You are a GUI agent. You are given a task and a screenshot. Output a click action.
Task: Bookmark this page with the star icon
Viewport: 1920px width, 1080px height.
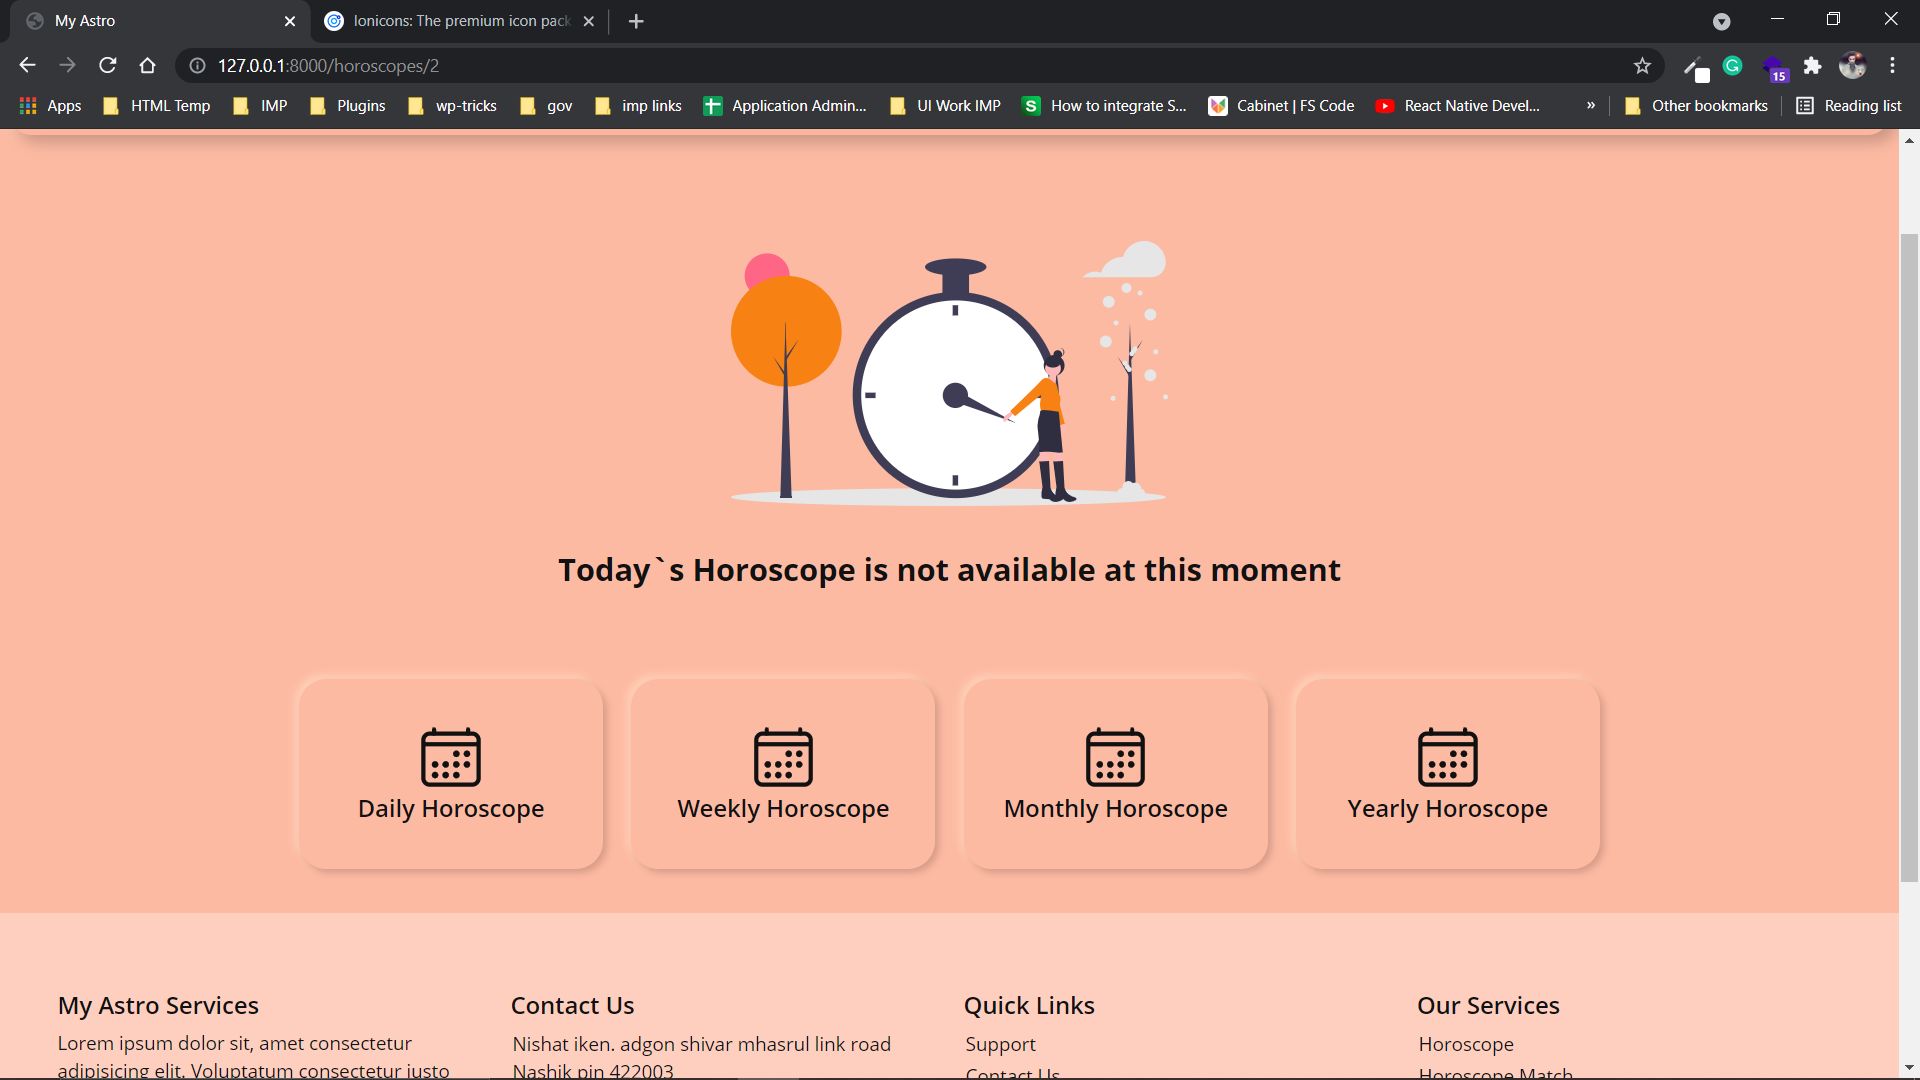[1642, 66]
